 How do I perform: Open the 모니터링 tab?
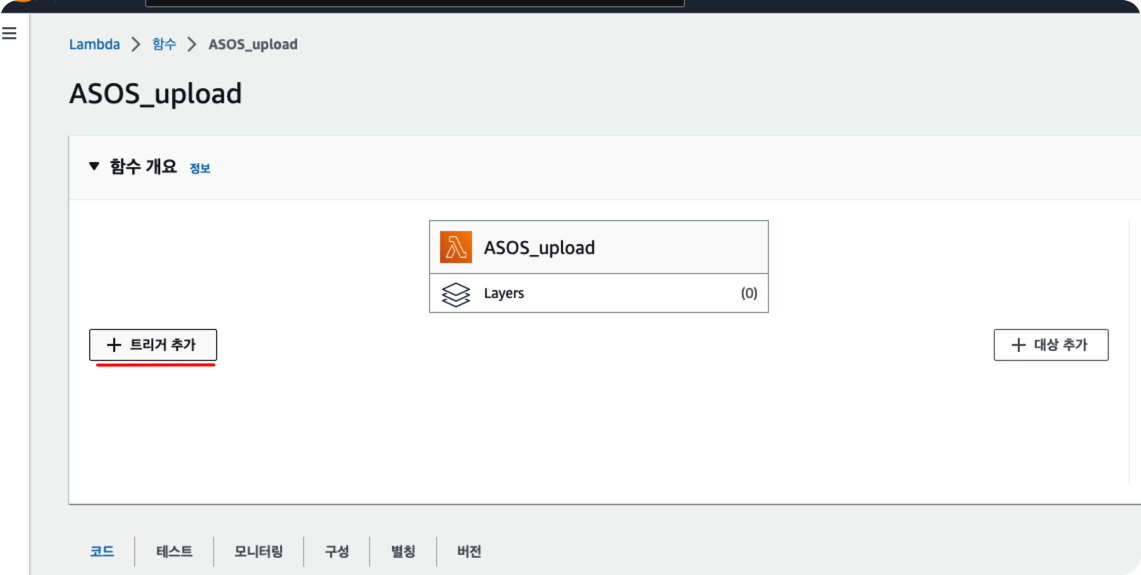258,552
